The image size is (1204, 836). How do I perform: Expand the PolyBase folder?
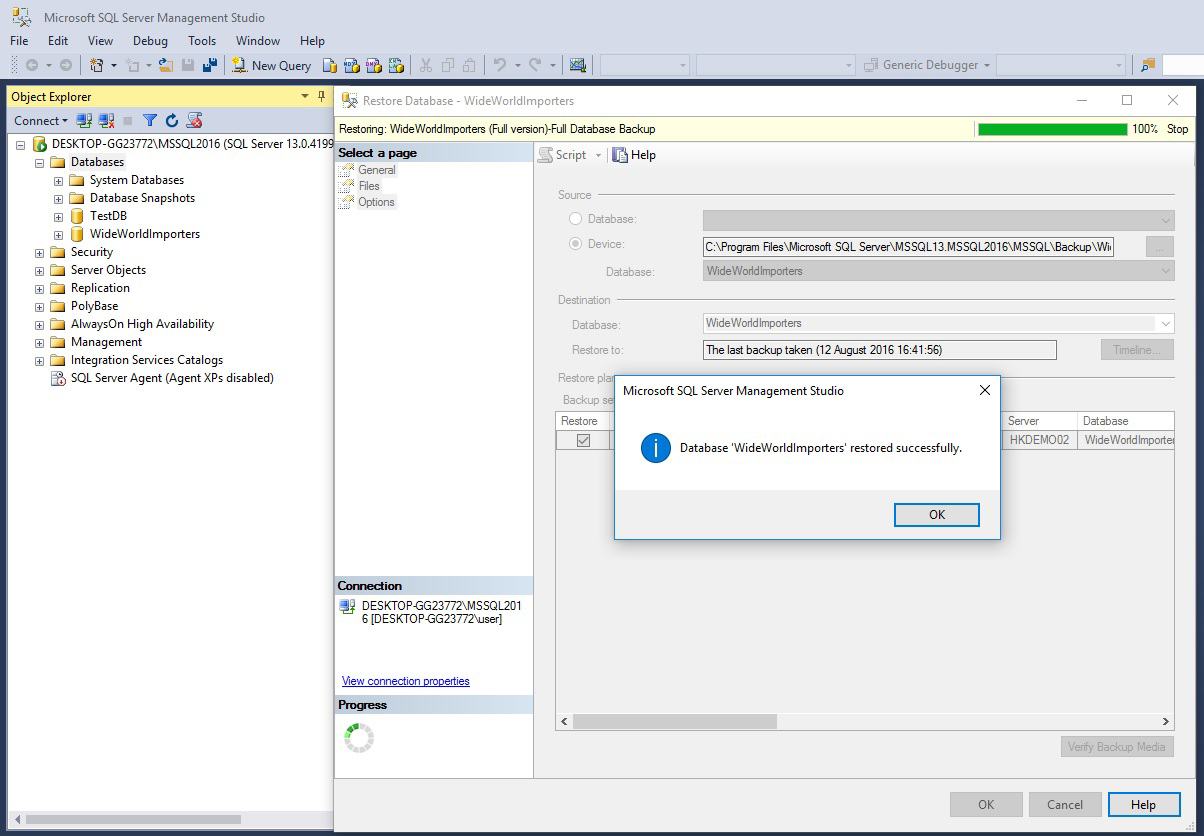click(x=39, y=306)
